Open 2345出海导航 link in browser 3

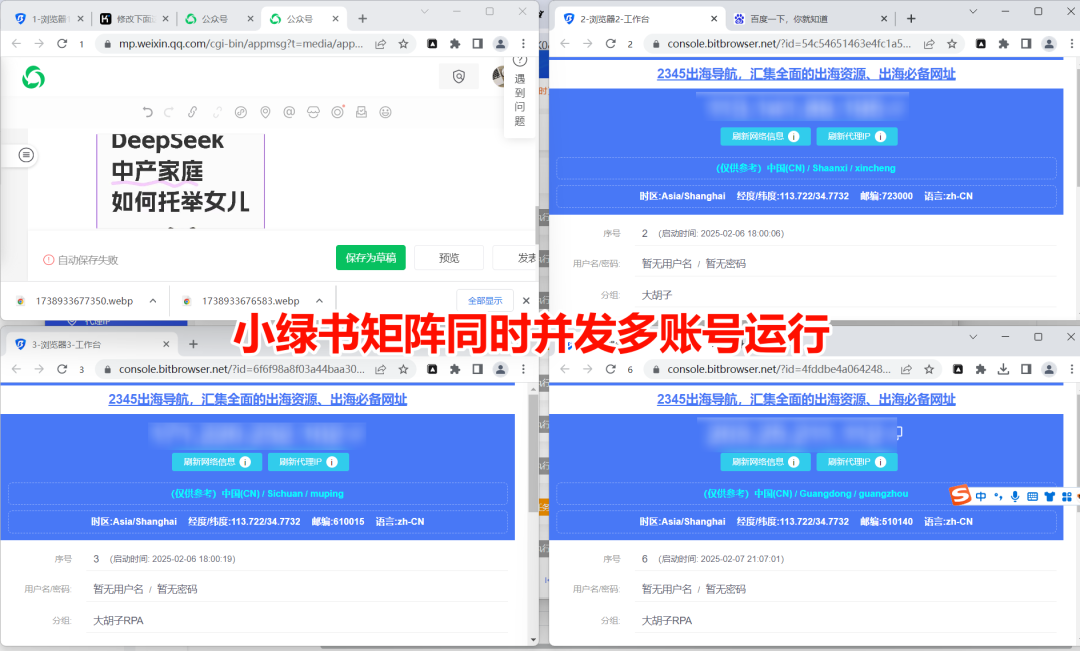[258, 400]
